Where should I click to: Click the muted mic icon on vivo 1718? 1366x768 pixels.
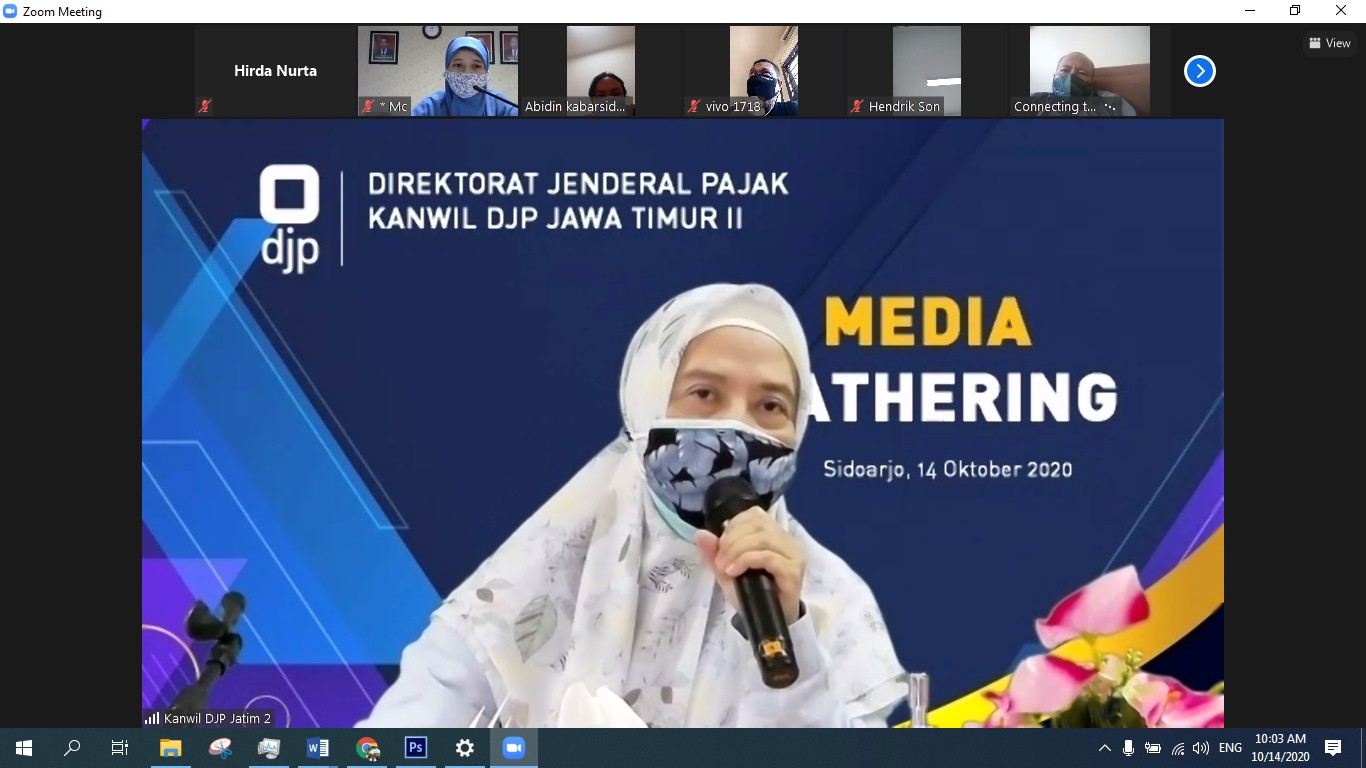point(694,106)
